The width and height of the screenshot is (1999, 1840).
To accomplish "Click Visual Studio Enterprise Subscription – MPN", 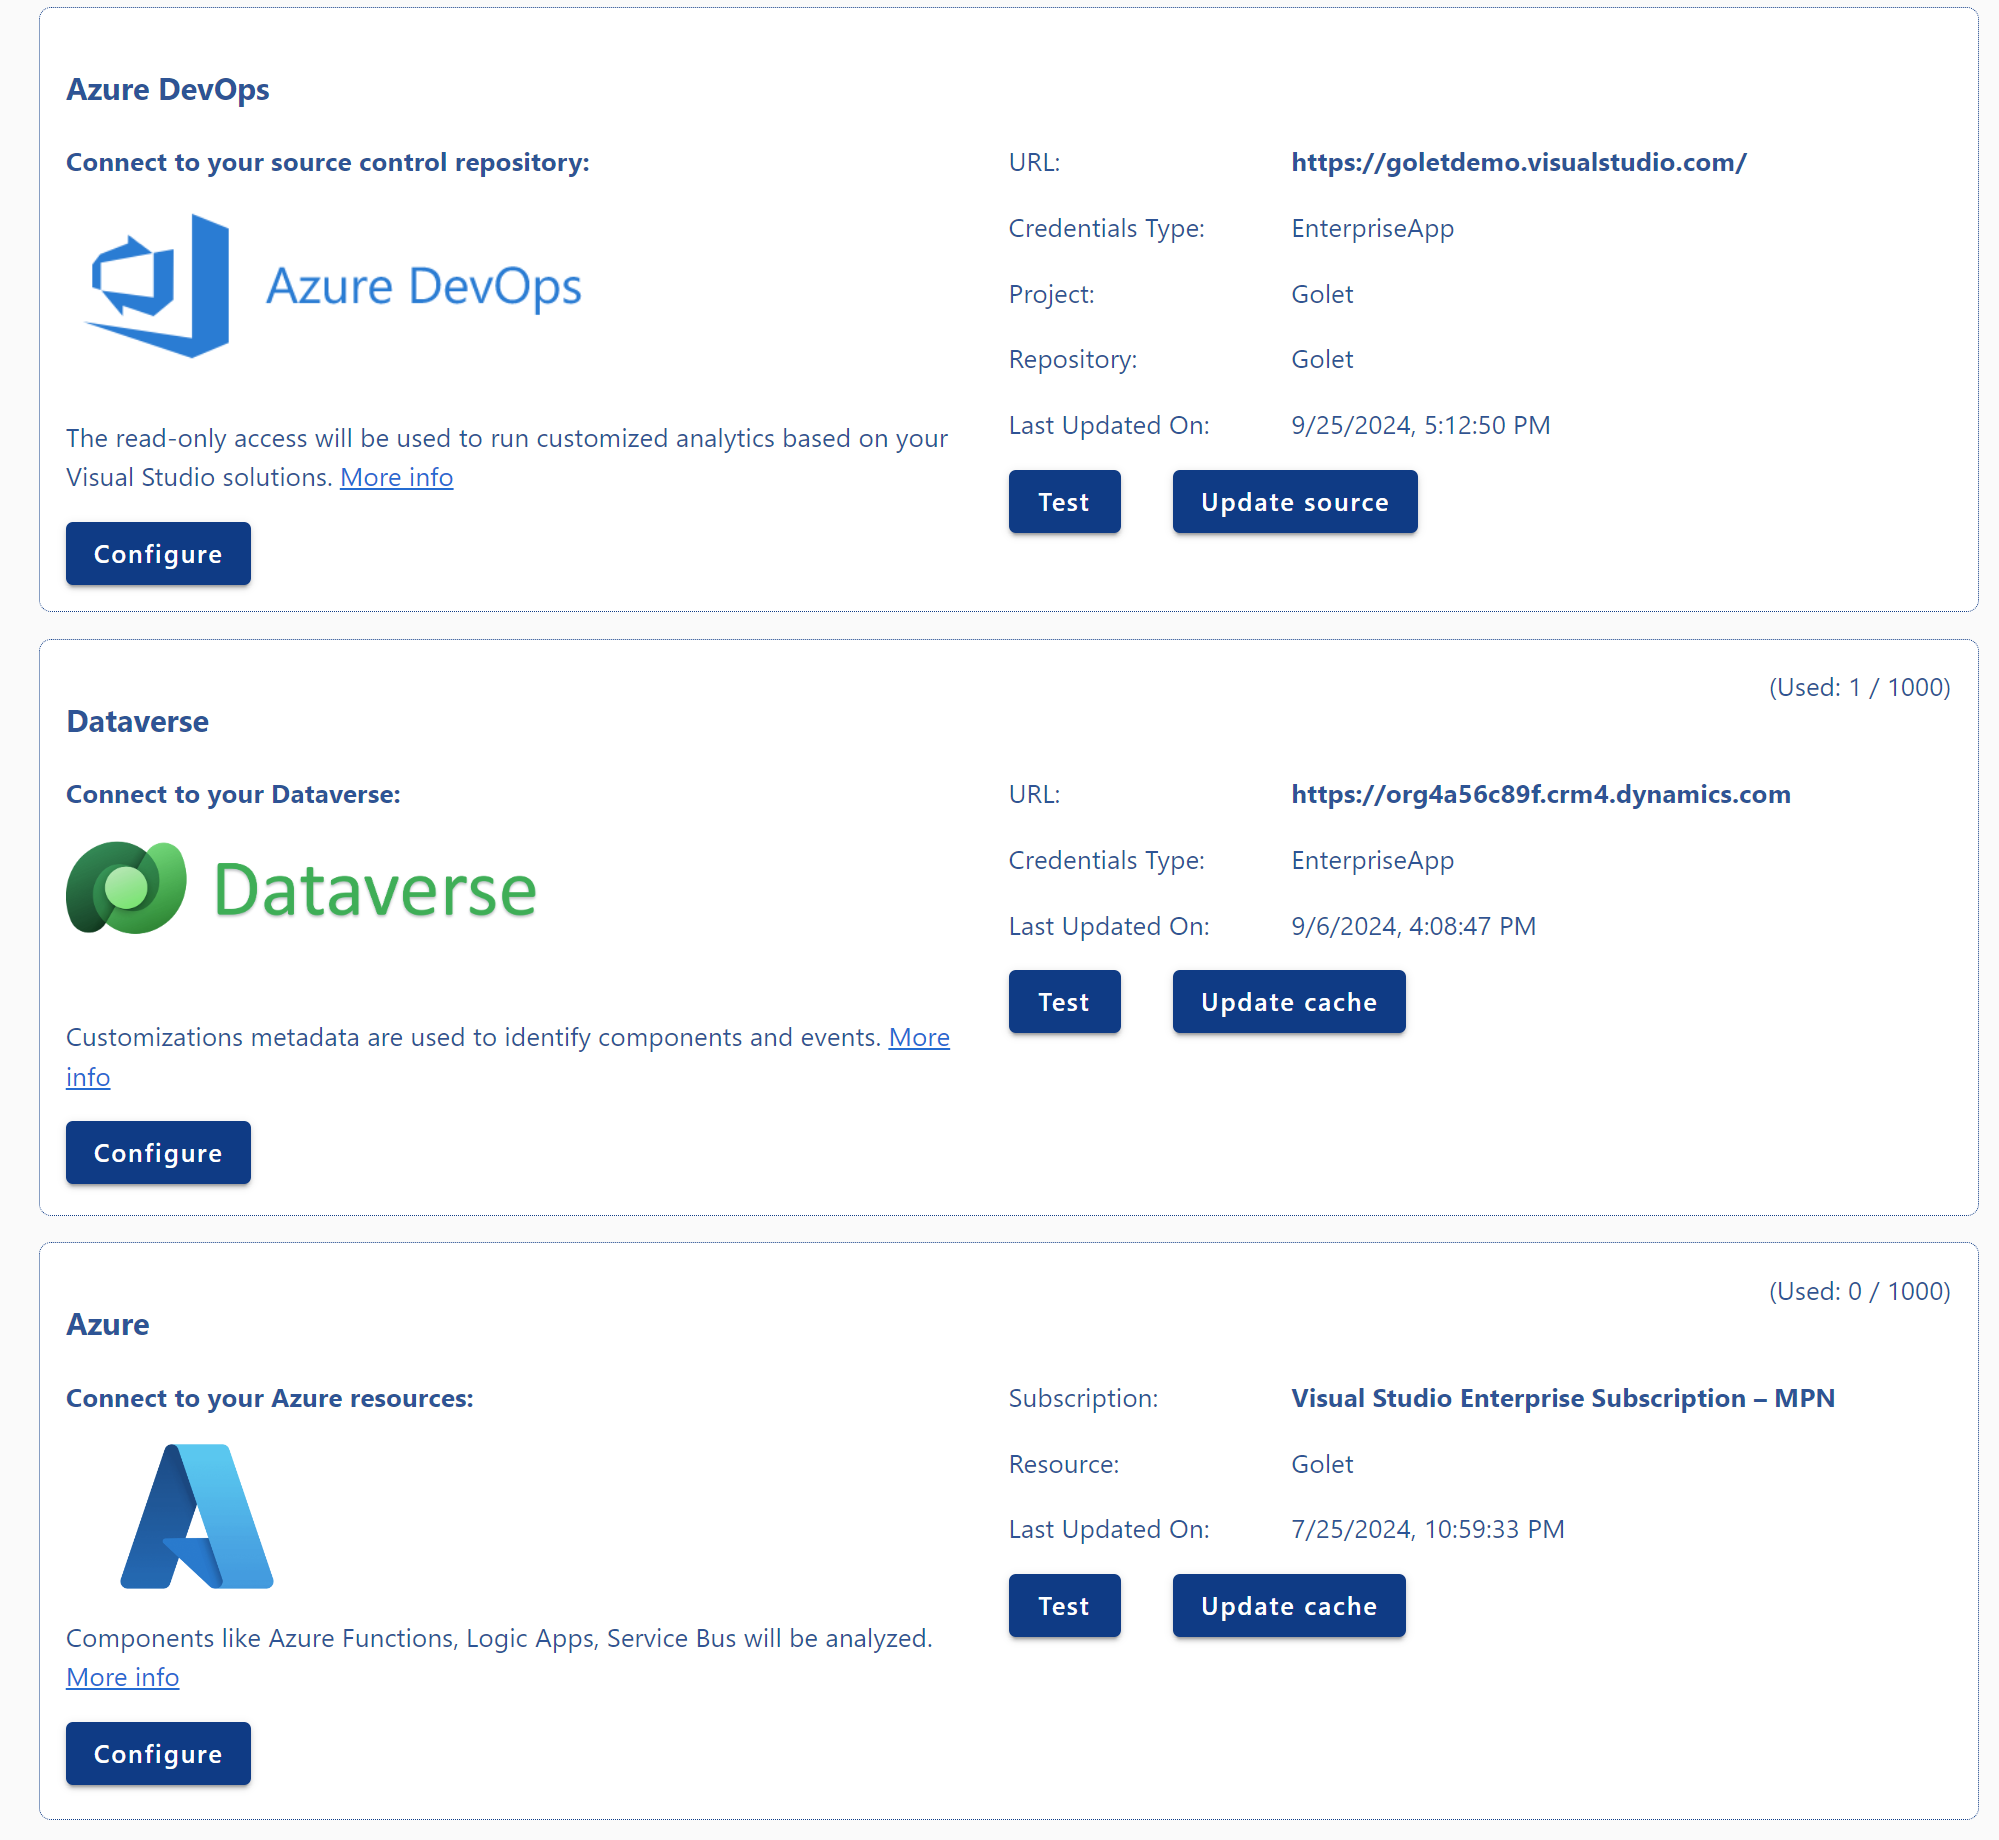I will (1563, 1398).
